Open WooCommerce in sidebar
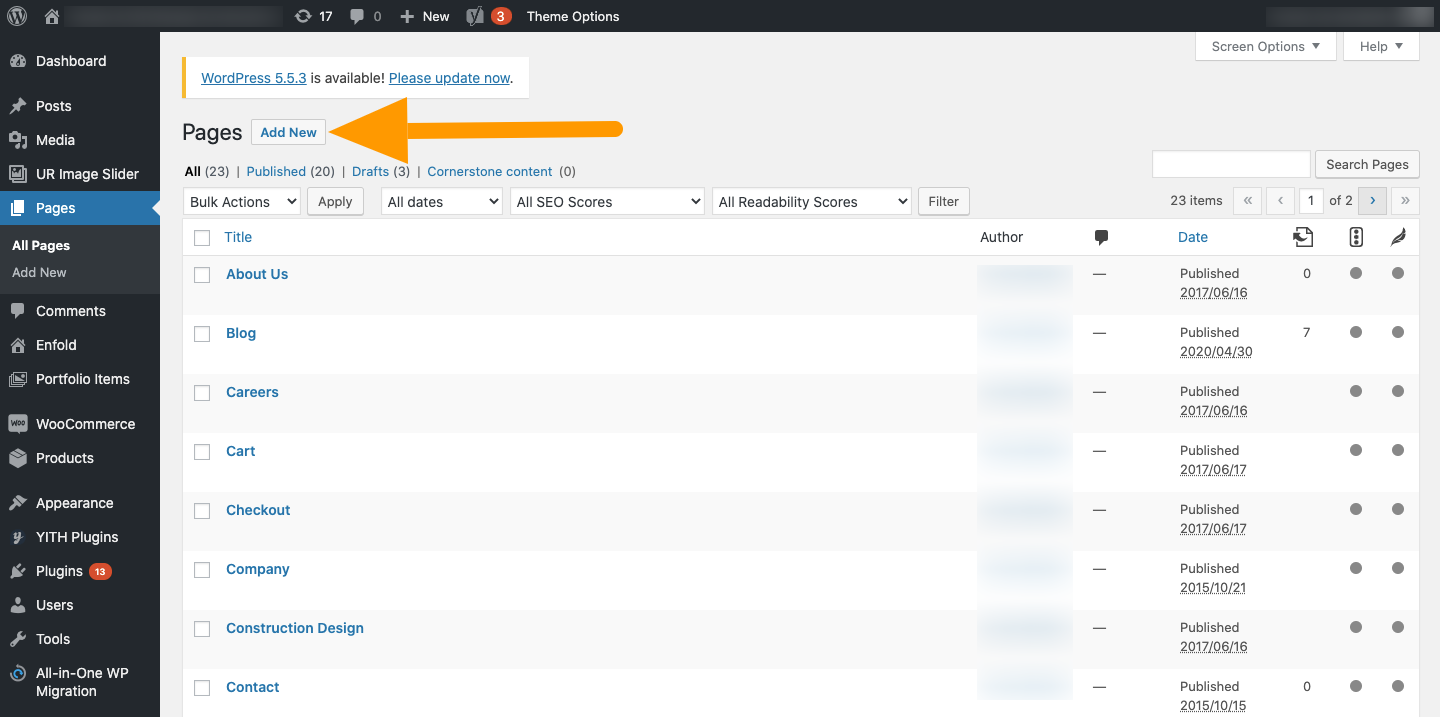Screen dimensions: 1440x717 [x=80, y=424]
